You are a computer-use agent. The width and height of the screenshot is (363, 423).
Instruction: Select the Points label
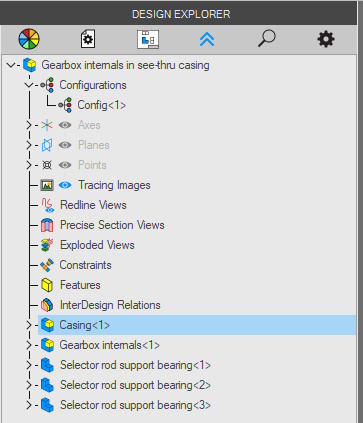(92, 165)
